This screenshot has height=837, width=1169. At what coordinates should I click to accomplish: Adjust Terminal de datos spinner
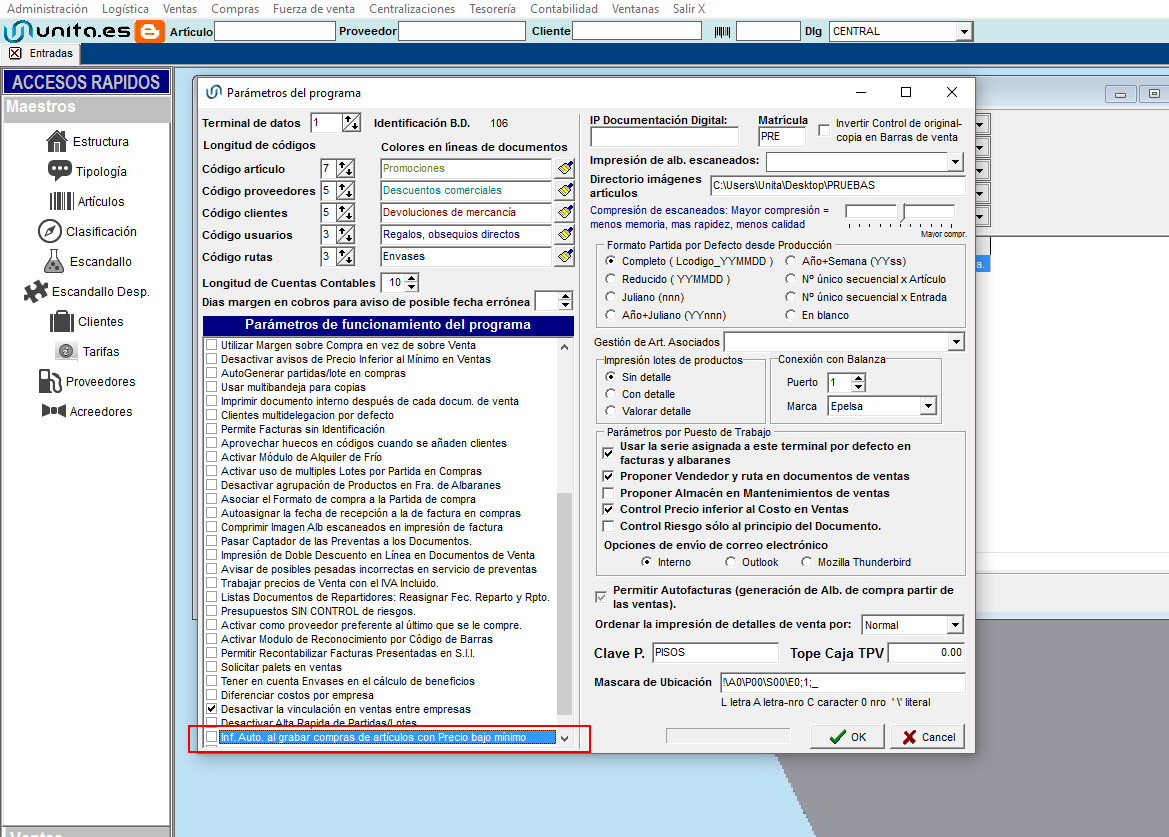pyautogui.click(x=351, y=123)
